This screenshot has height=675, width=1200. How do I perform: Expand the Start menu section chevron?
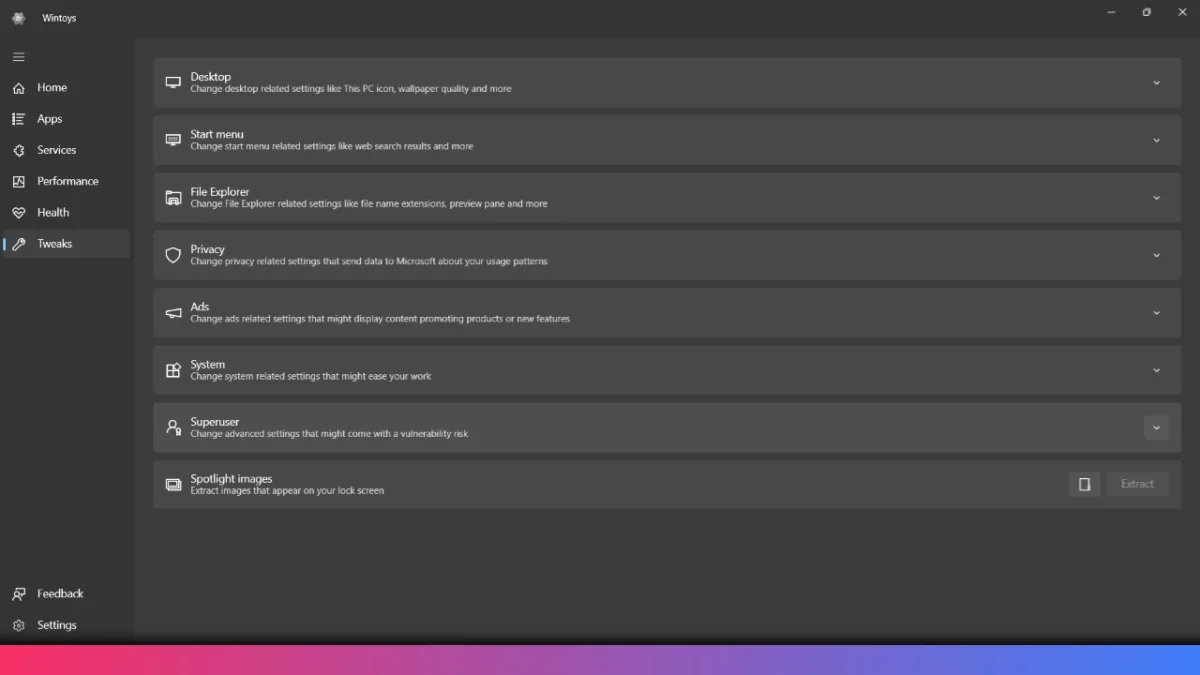click(1156, 140)
